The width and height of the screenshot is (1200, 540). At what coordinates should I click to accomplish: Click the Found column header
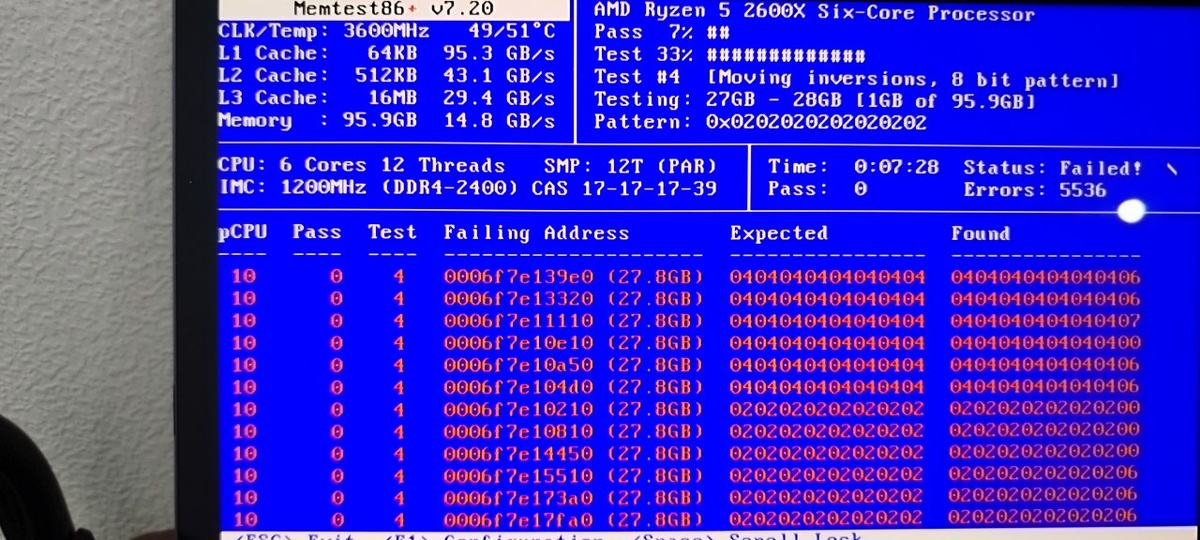[981, 233]
